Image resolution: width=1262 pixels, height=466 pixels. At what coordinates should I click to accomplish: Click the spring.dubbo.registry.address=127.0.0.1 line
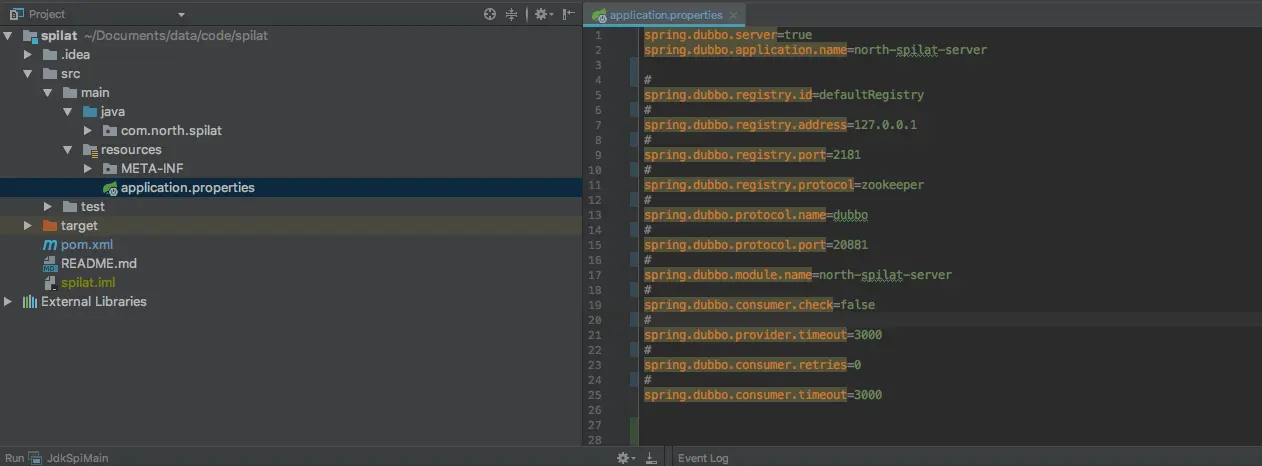780,125
